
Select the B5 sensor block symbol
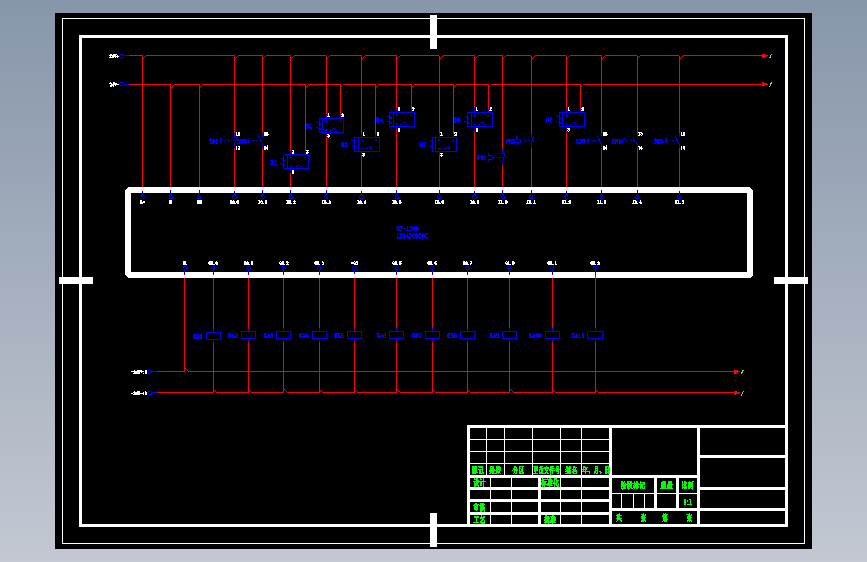click(x=444, y=144)
